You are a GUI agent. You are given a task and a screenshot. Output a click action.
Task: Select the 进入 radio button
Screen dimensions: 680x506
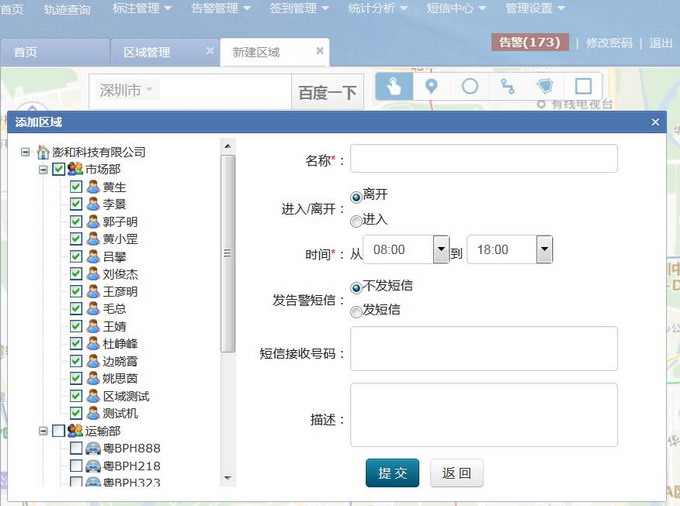click(x=356, y=220)
